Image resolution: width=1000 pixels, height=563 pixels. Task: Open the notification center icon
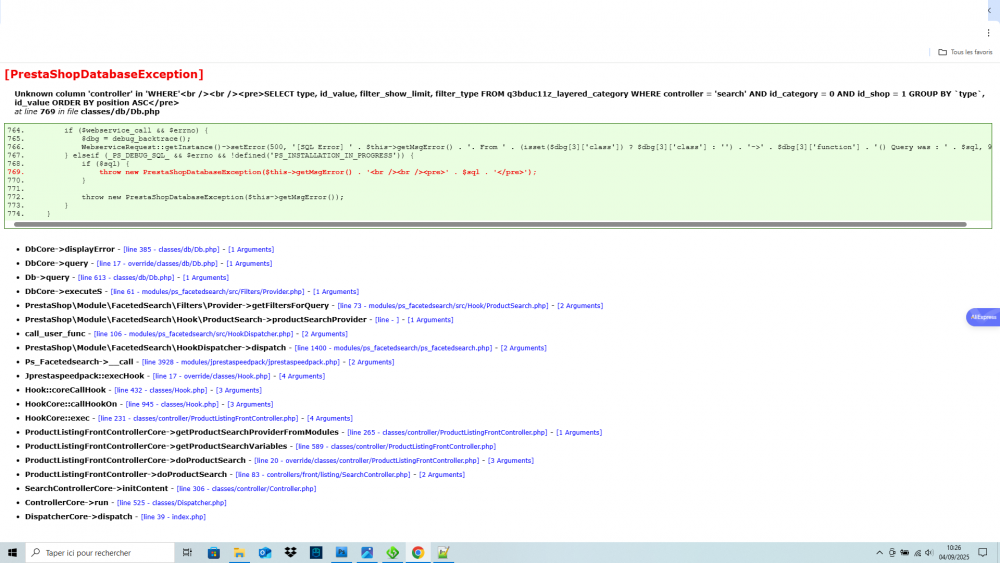tap(983, 553)
